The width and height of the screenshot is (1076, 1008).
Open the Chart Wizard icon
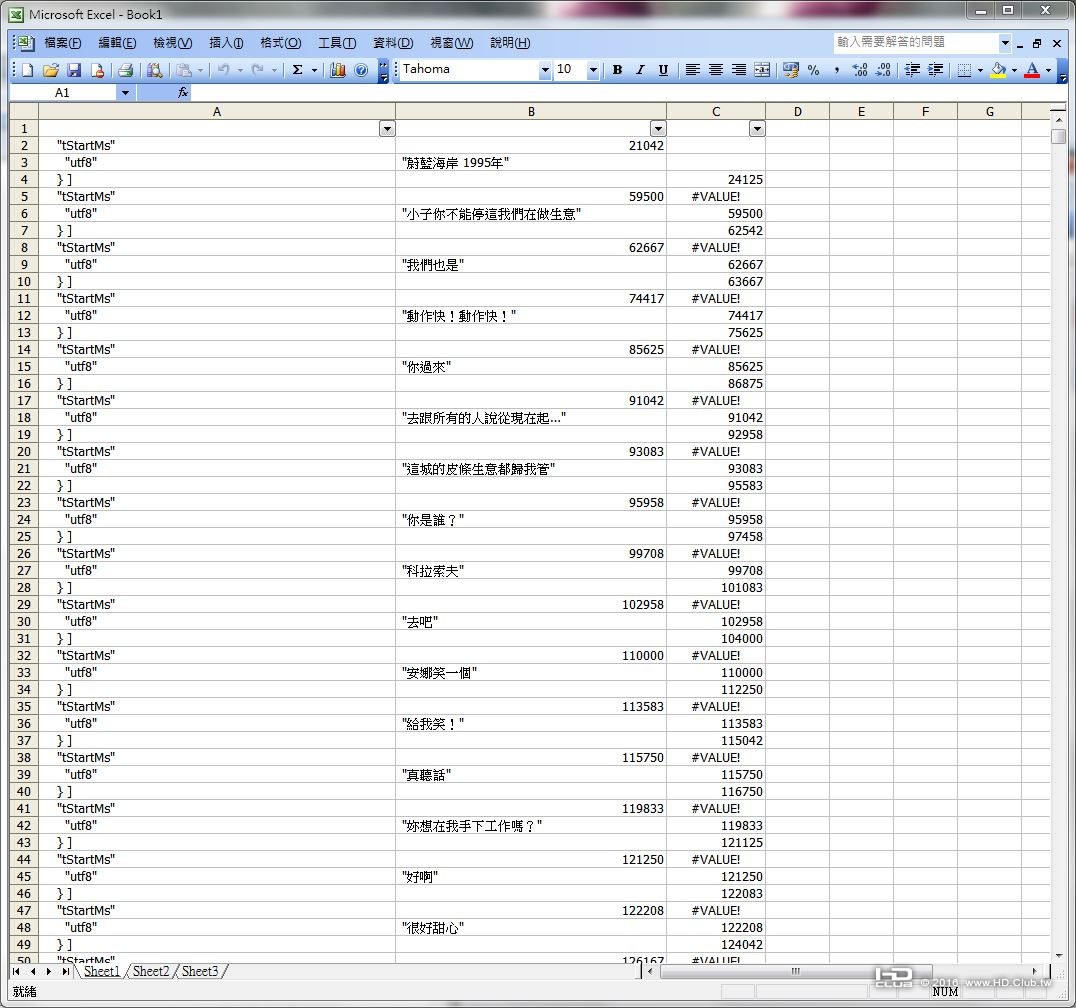point(338,70)
